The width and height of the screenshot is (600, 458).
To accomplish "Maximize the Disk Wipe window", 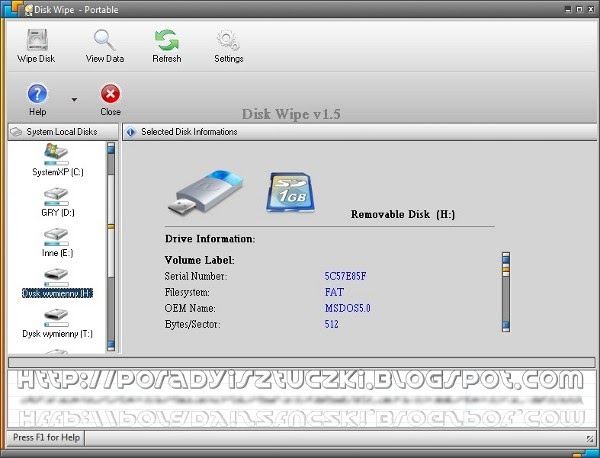I will point(579,10).
